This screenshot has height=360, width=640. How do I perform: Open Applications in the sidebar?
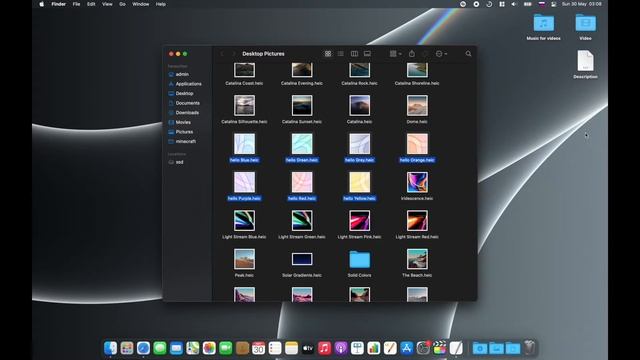pos(189,84)
